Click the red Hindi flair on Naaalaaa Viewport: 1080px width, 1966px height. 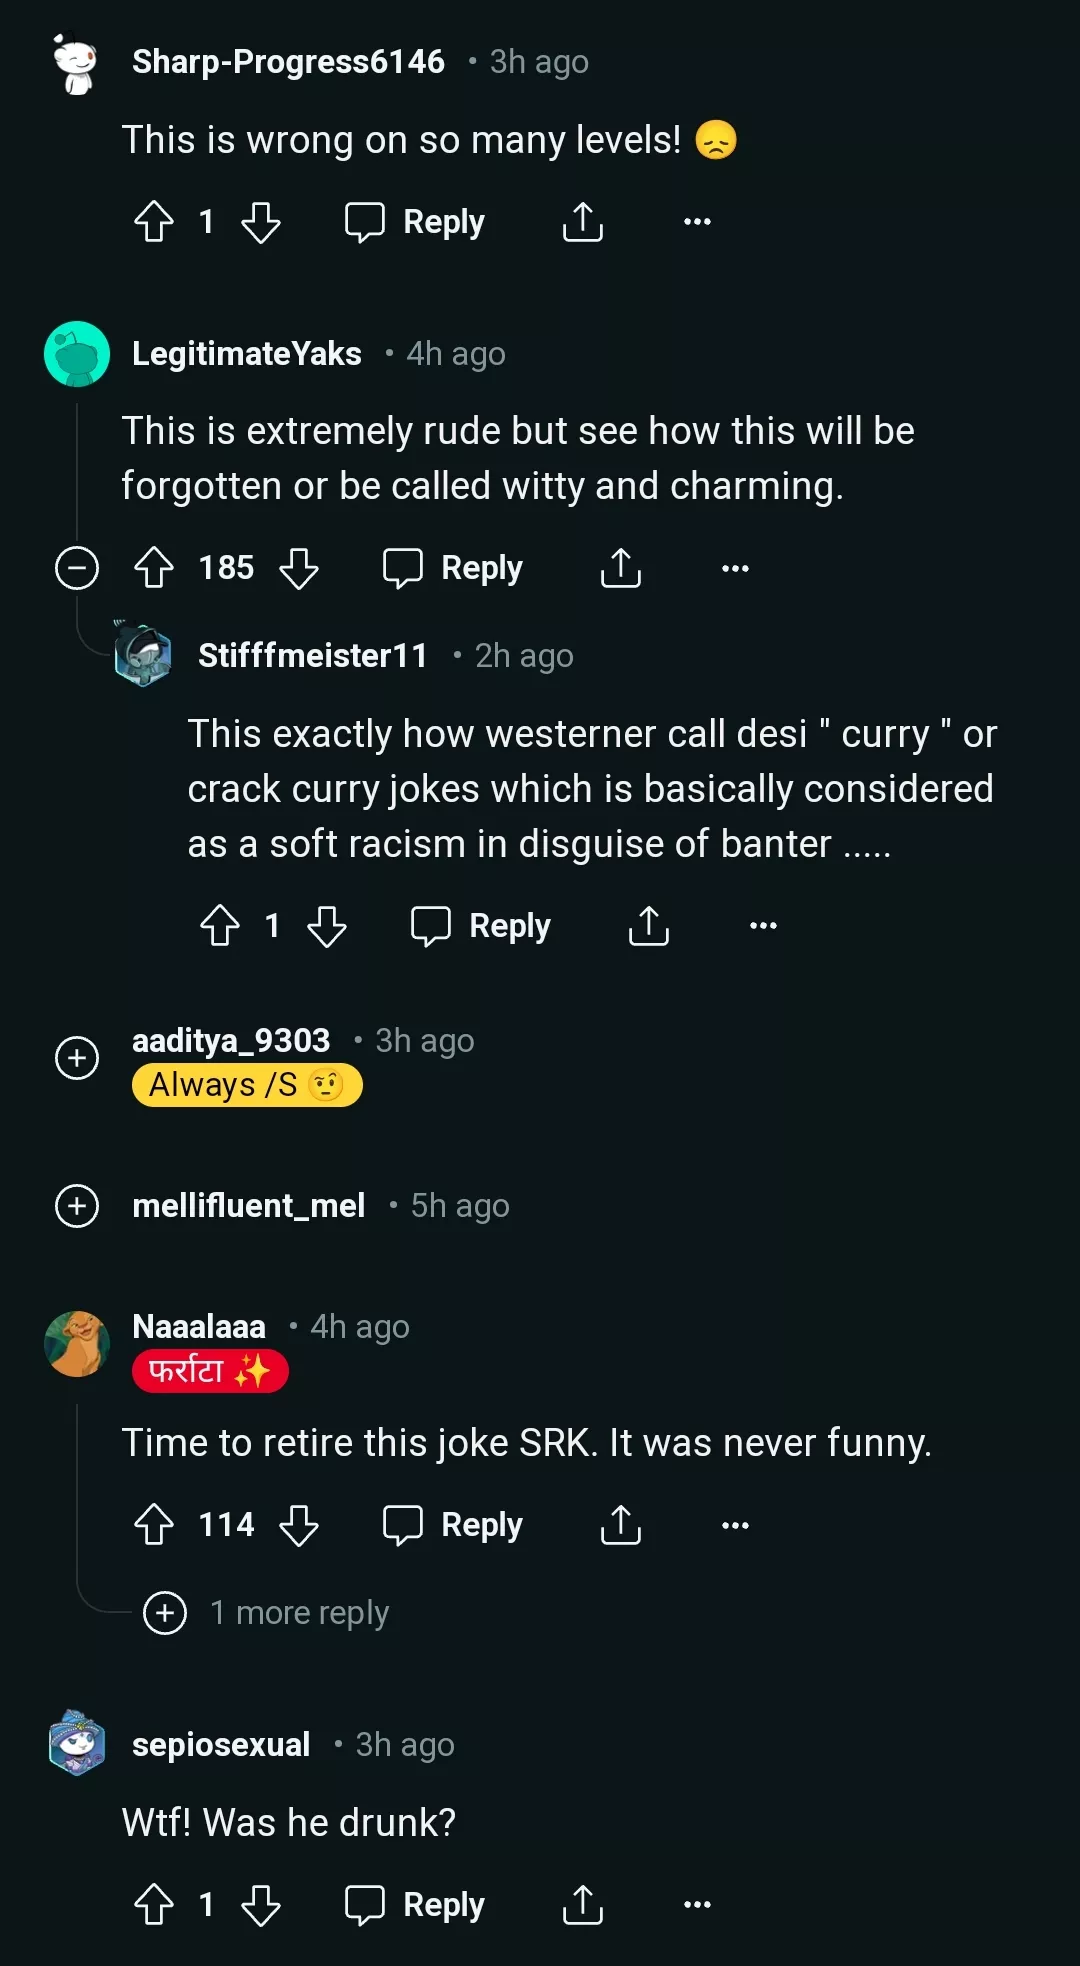point(210,1370)
